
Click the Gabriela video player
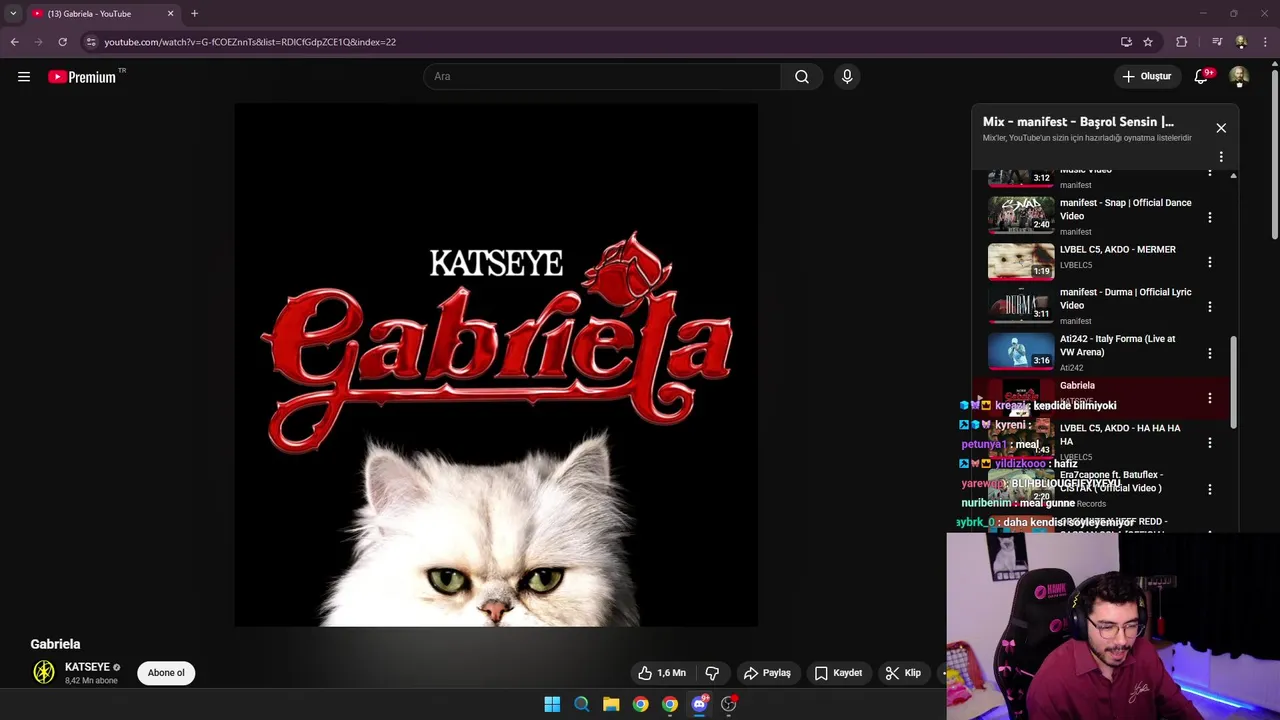496,365
